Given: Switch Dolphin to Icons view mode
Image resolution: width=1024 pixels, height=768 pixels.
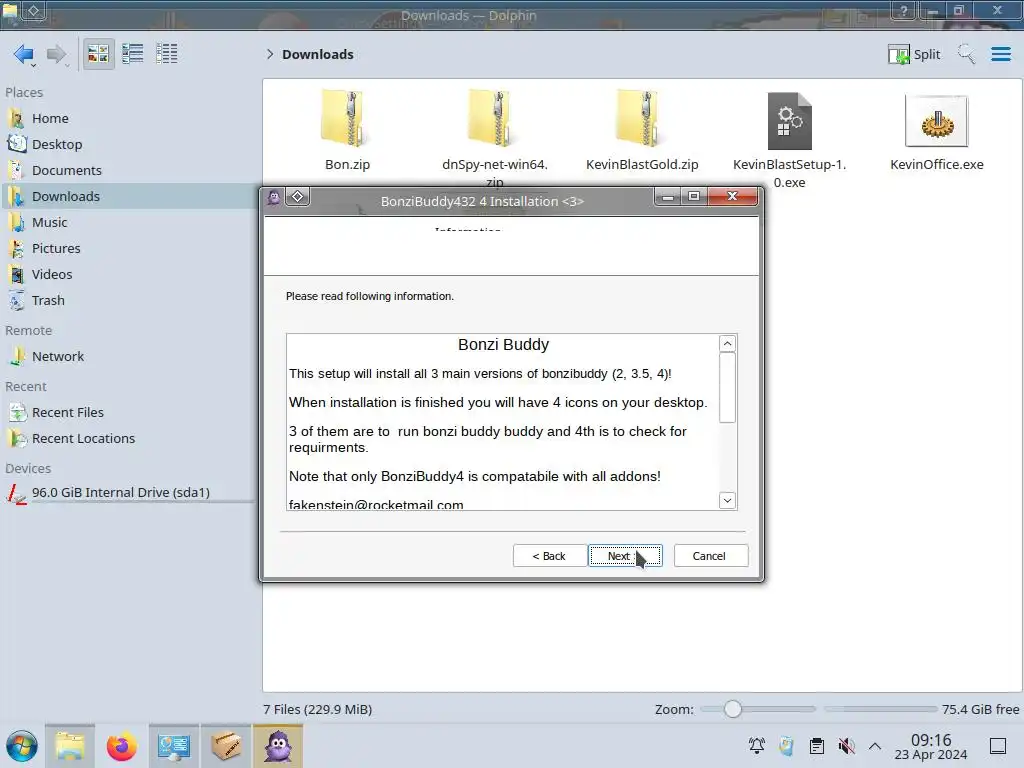Looking at the screenshot, I should pos(98,54).
